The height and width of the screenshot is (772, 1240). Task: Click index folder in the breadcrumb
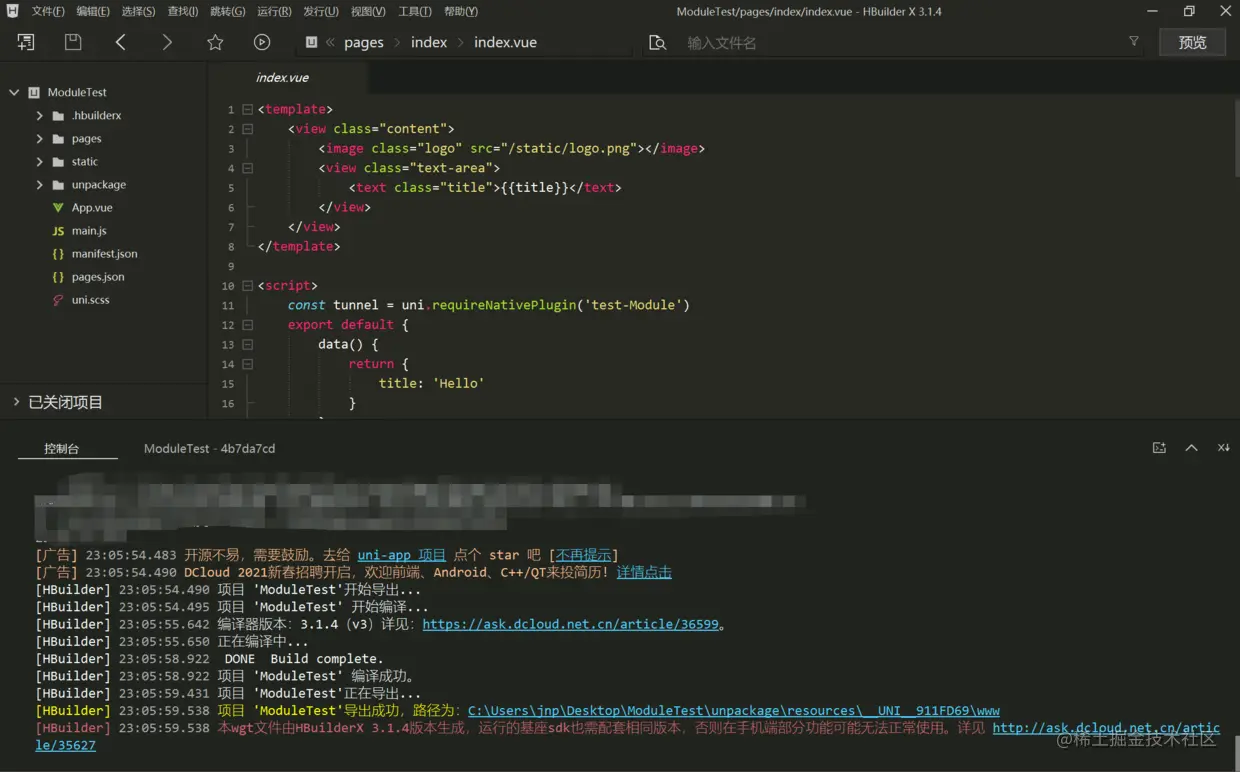(429, 42)
